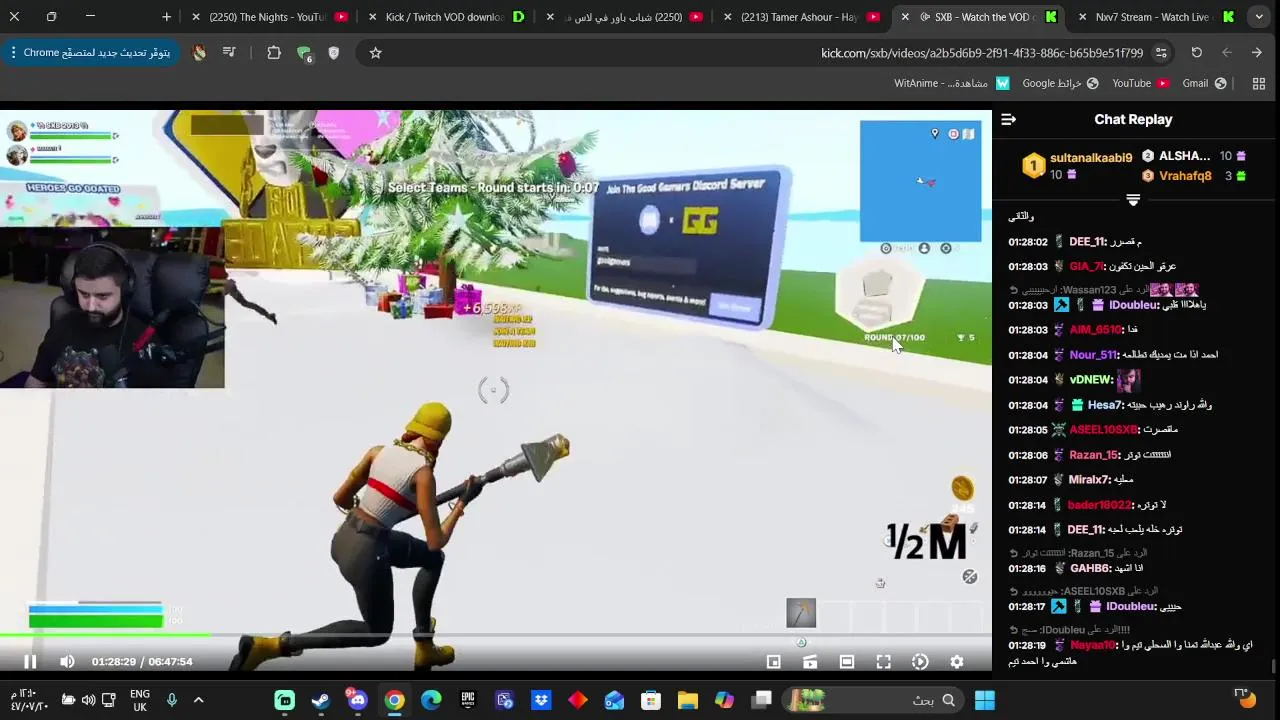Image resolution: width=1280 pixels, height=720 pixels.
Task: Open Vrahafq8 gifter entry
Action: pos(1195,176)
